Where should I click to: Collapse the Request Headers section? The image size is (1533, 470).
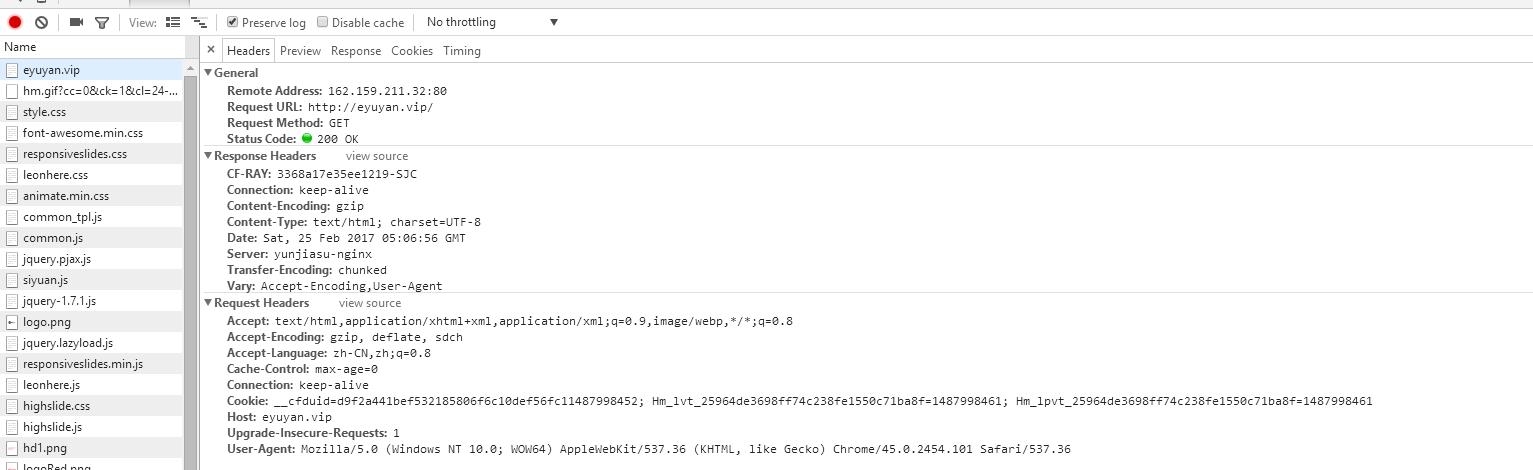point(208,303)
